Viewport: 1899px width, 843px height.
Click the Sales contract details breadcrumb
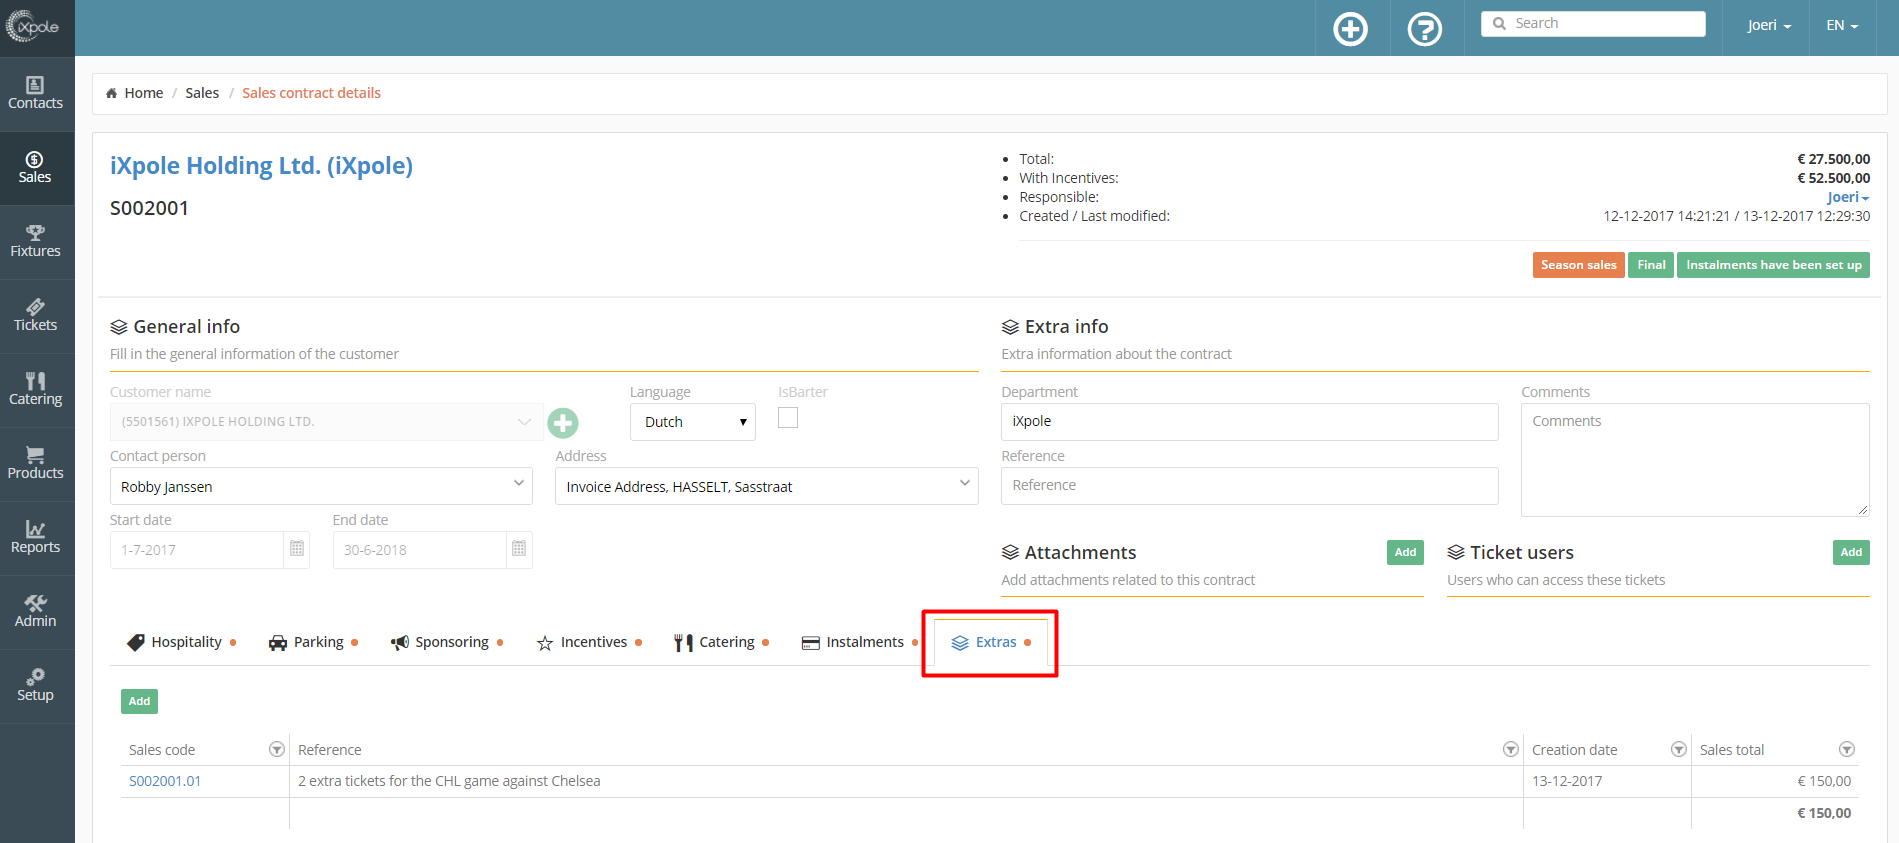311,93
